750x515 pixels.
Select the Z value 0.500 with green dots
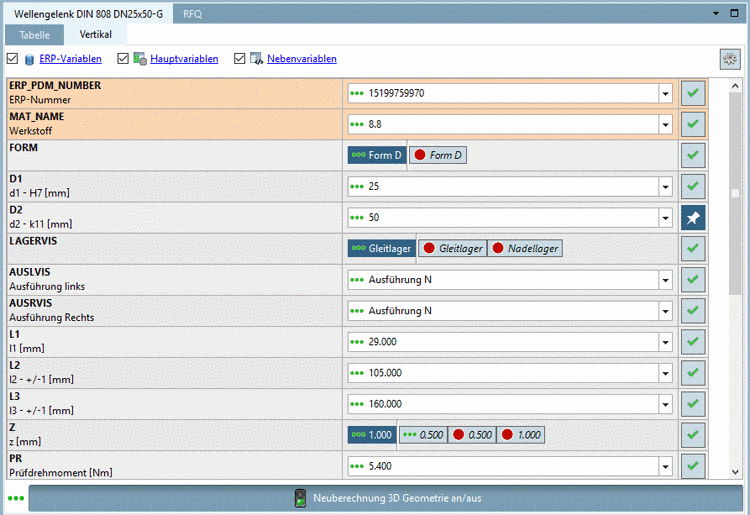(423, 435)
